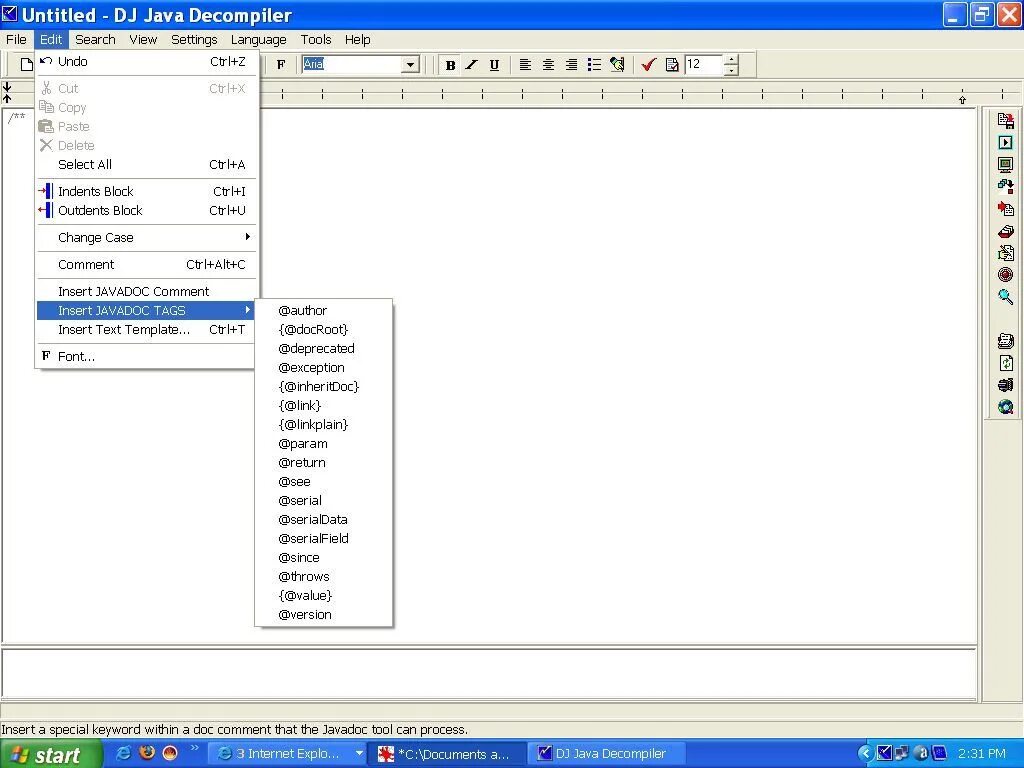Click the document with green refresh arrows icon
The width and height of the screenshot is (1024, 768).
[1006, 363]
